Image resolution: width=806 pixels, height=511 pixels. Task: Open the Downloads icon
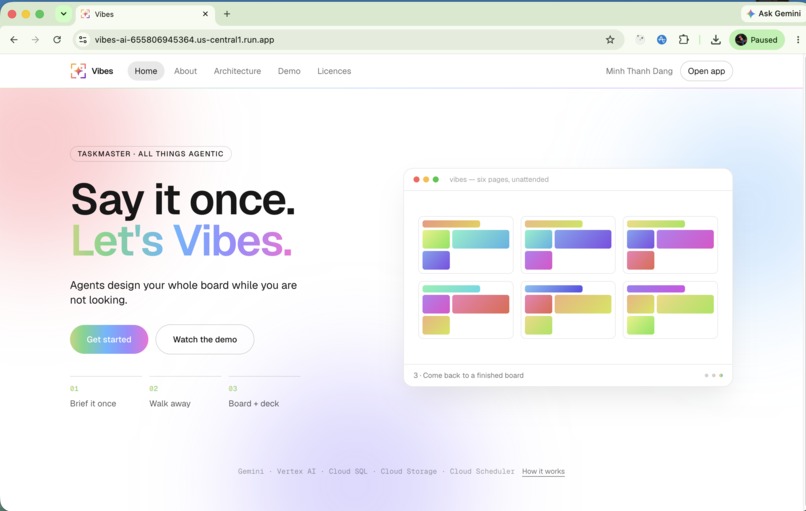tap(716, 40)
